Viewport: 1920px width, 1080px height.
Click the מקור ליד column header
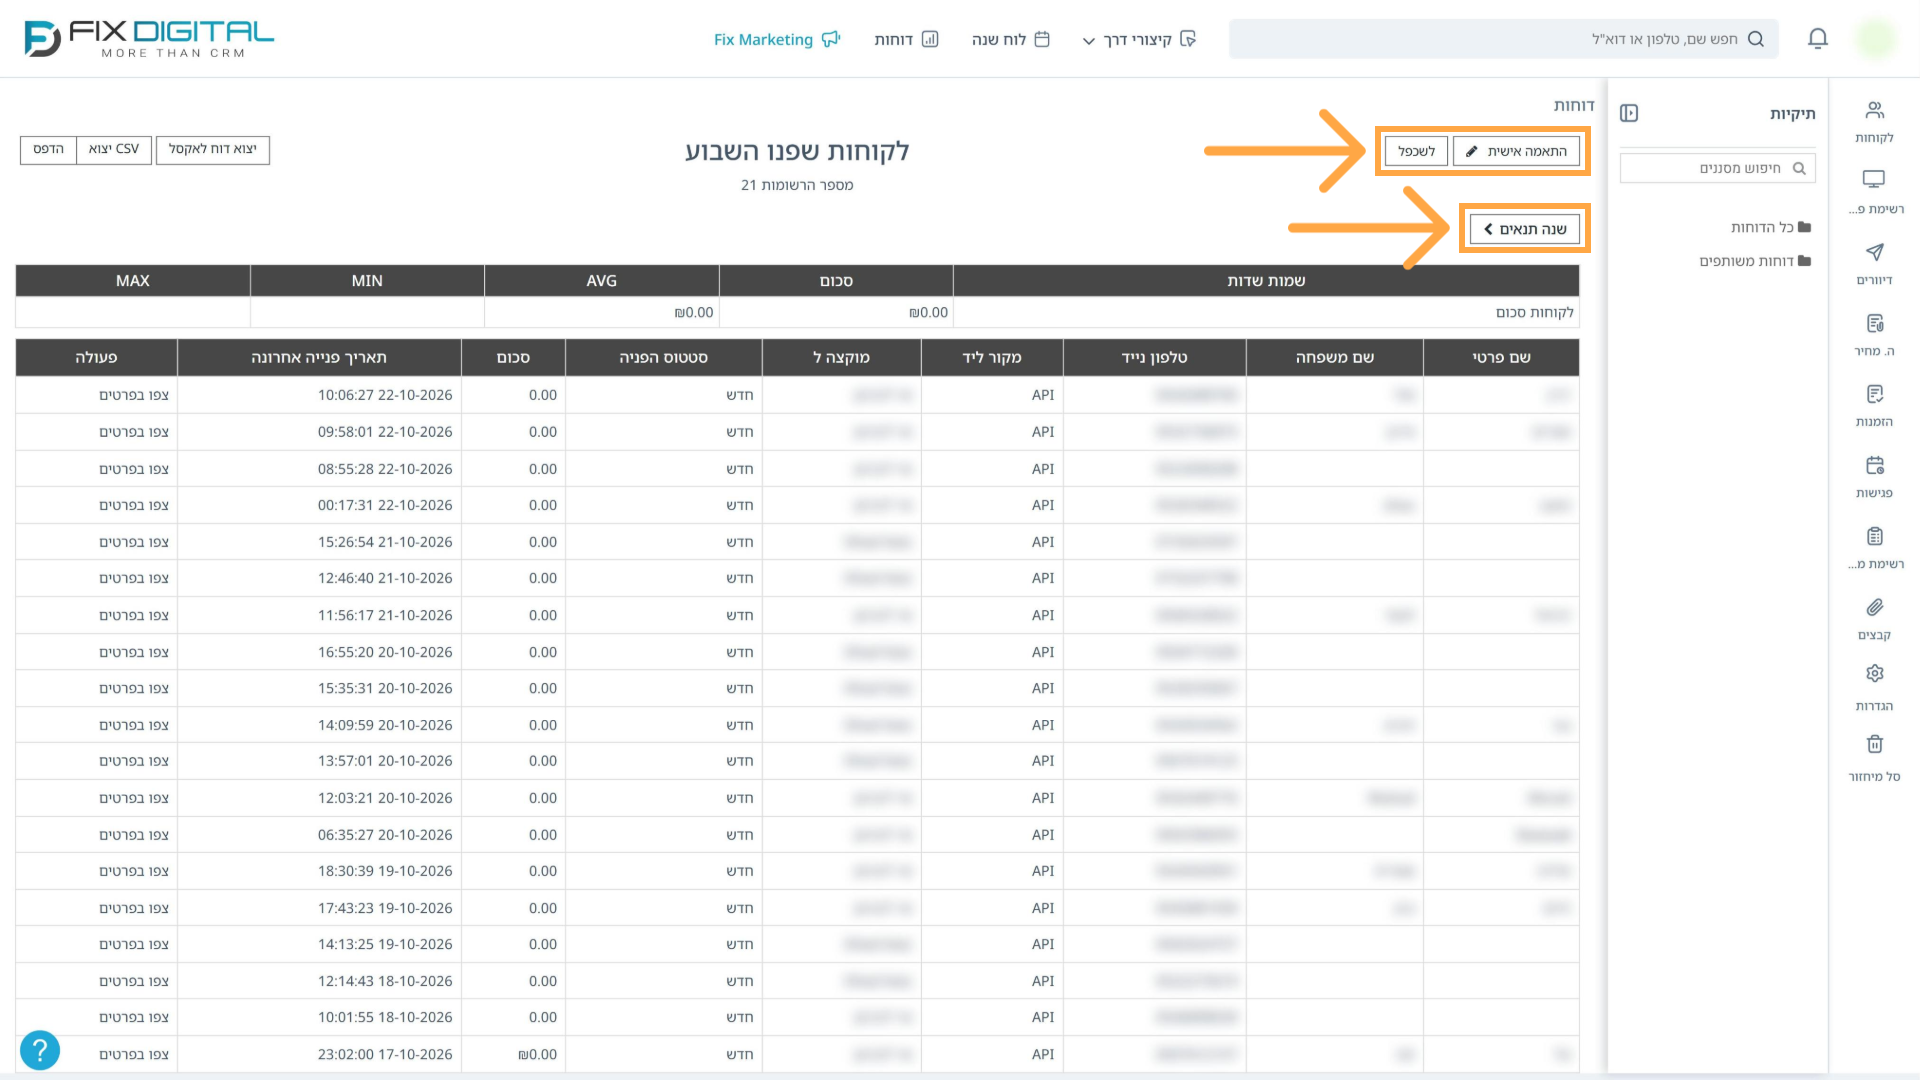pyautogui.click(x=992, y=357)
